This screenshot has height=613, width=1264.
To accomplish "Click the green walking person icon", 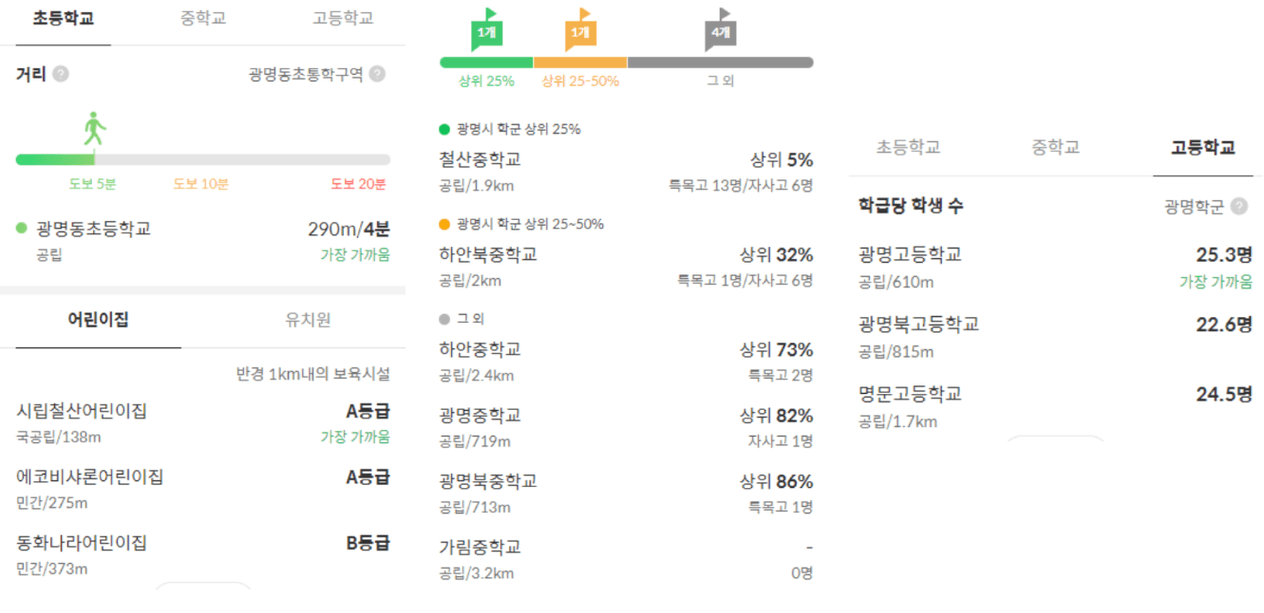I will tap(95, 129).
